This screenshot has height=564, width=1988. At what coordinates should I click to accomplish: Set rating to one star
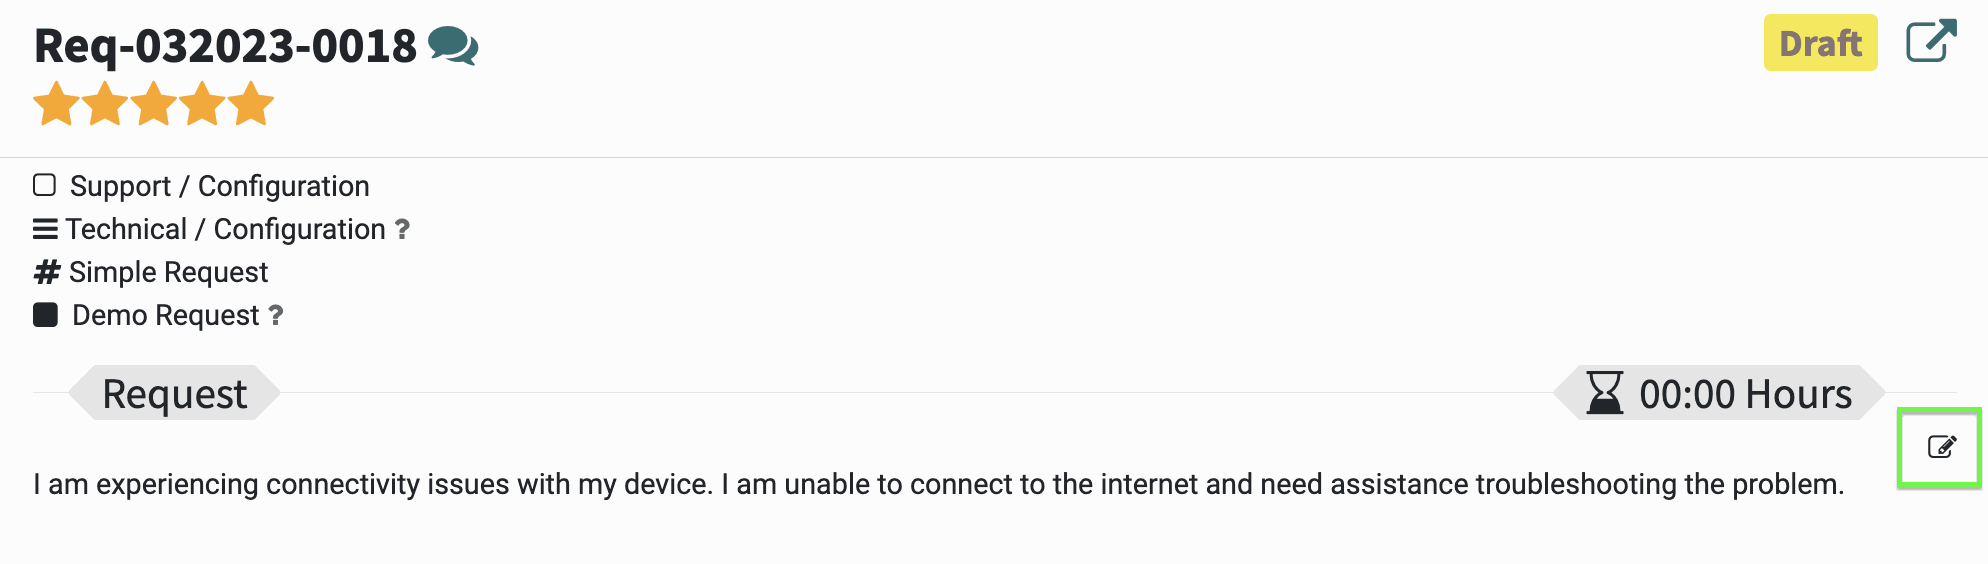pyautogui.click(x=57, y=104)
